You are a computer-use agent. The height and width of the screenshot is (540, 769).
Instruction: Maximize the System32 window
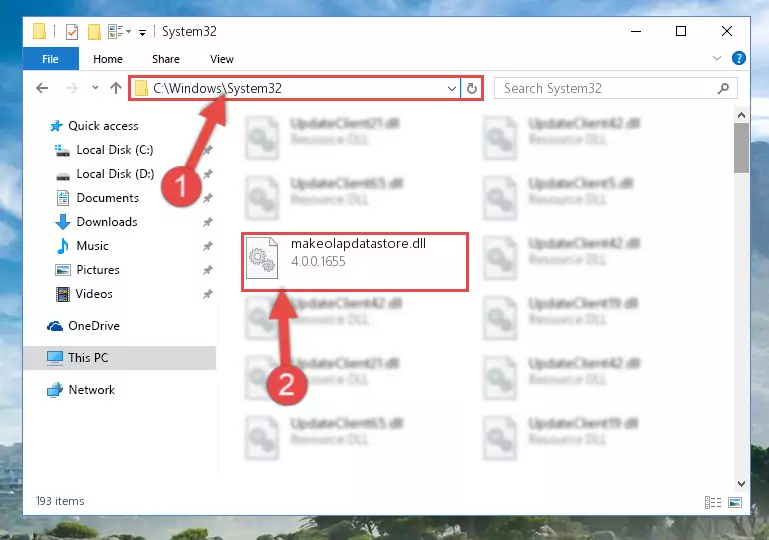(x=681, y=31)
